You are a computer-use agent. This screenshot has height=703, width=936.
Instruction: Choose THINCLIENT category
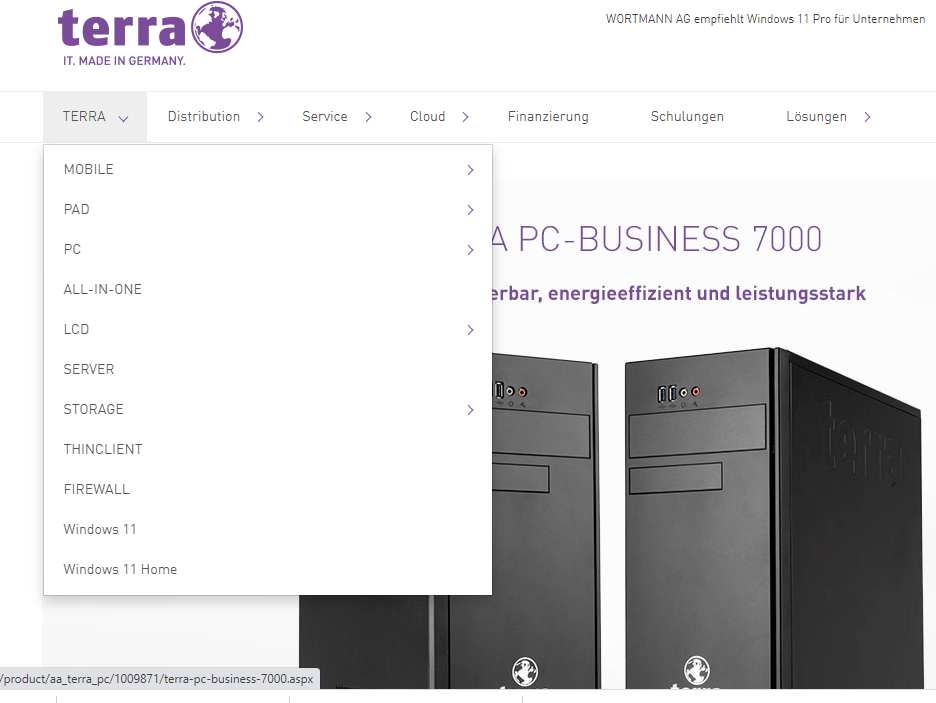pos(103,449)
